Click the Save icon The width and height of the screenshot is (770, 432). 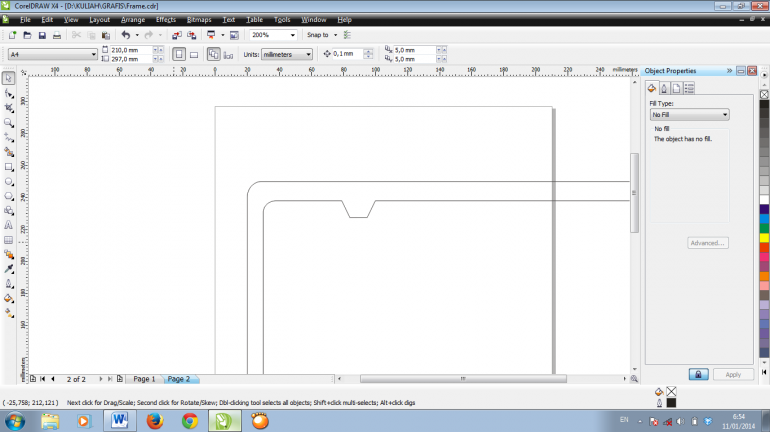[x=42, y=35]
